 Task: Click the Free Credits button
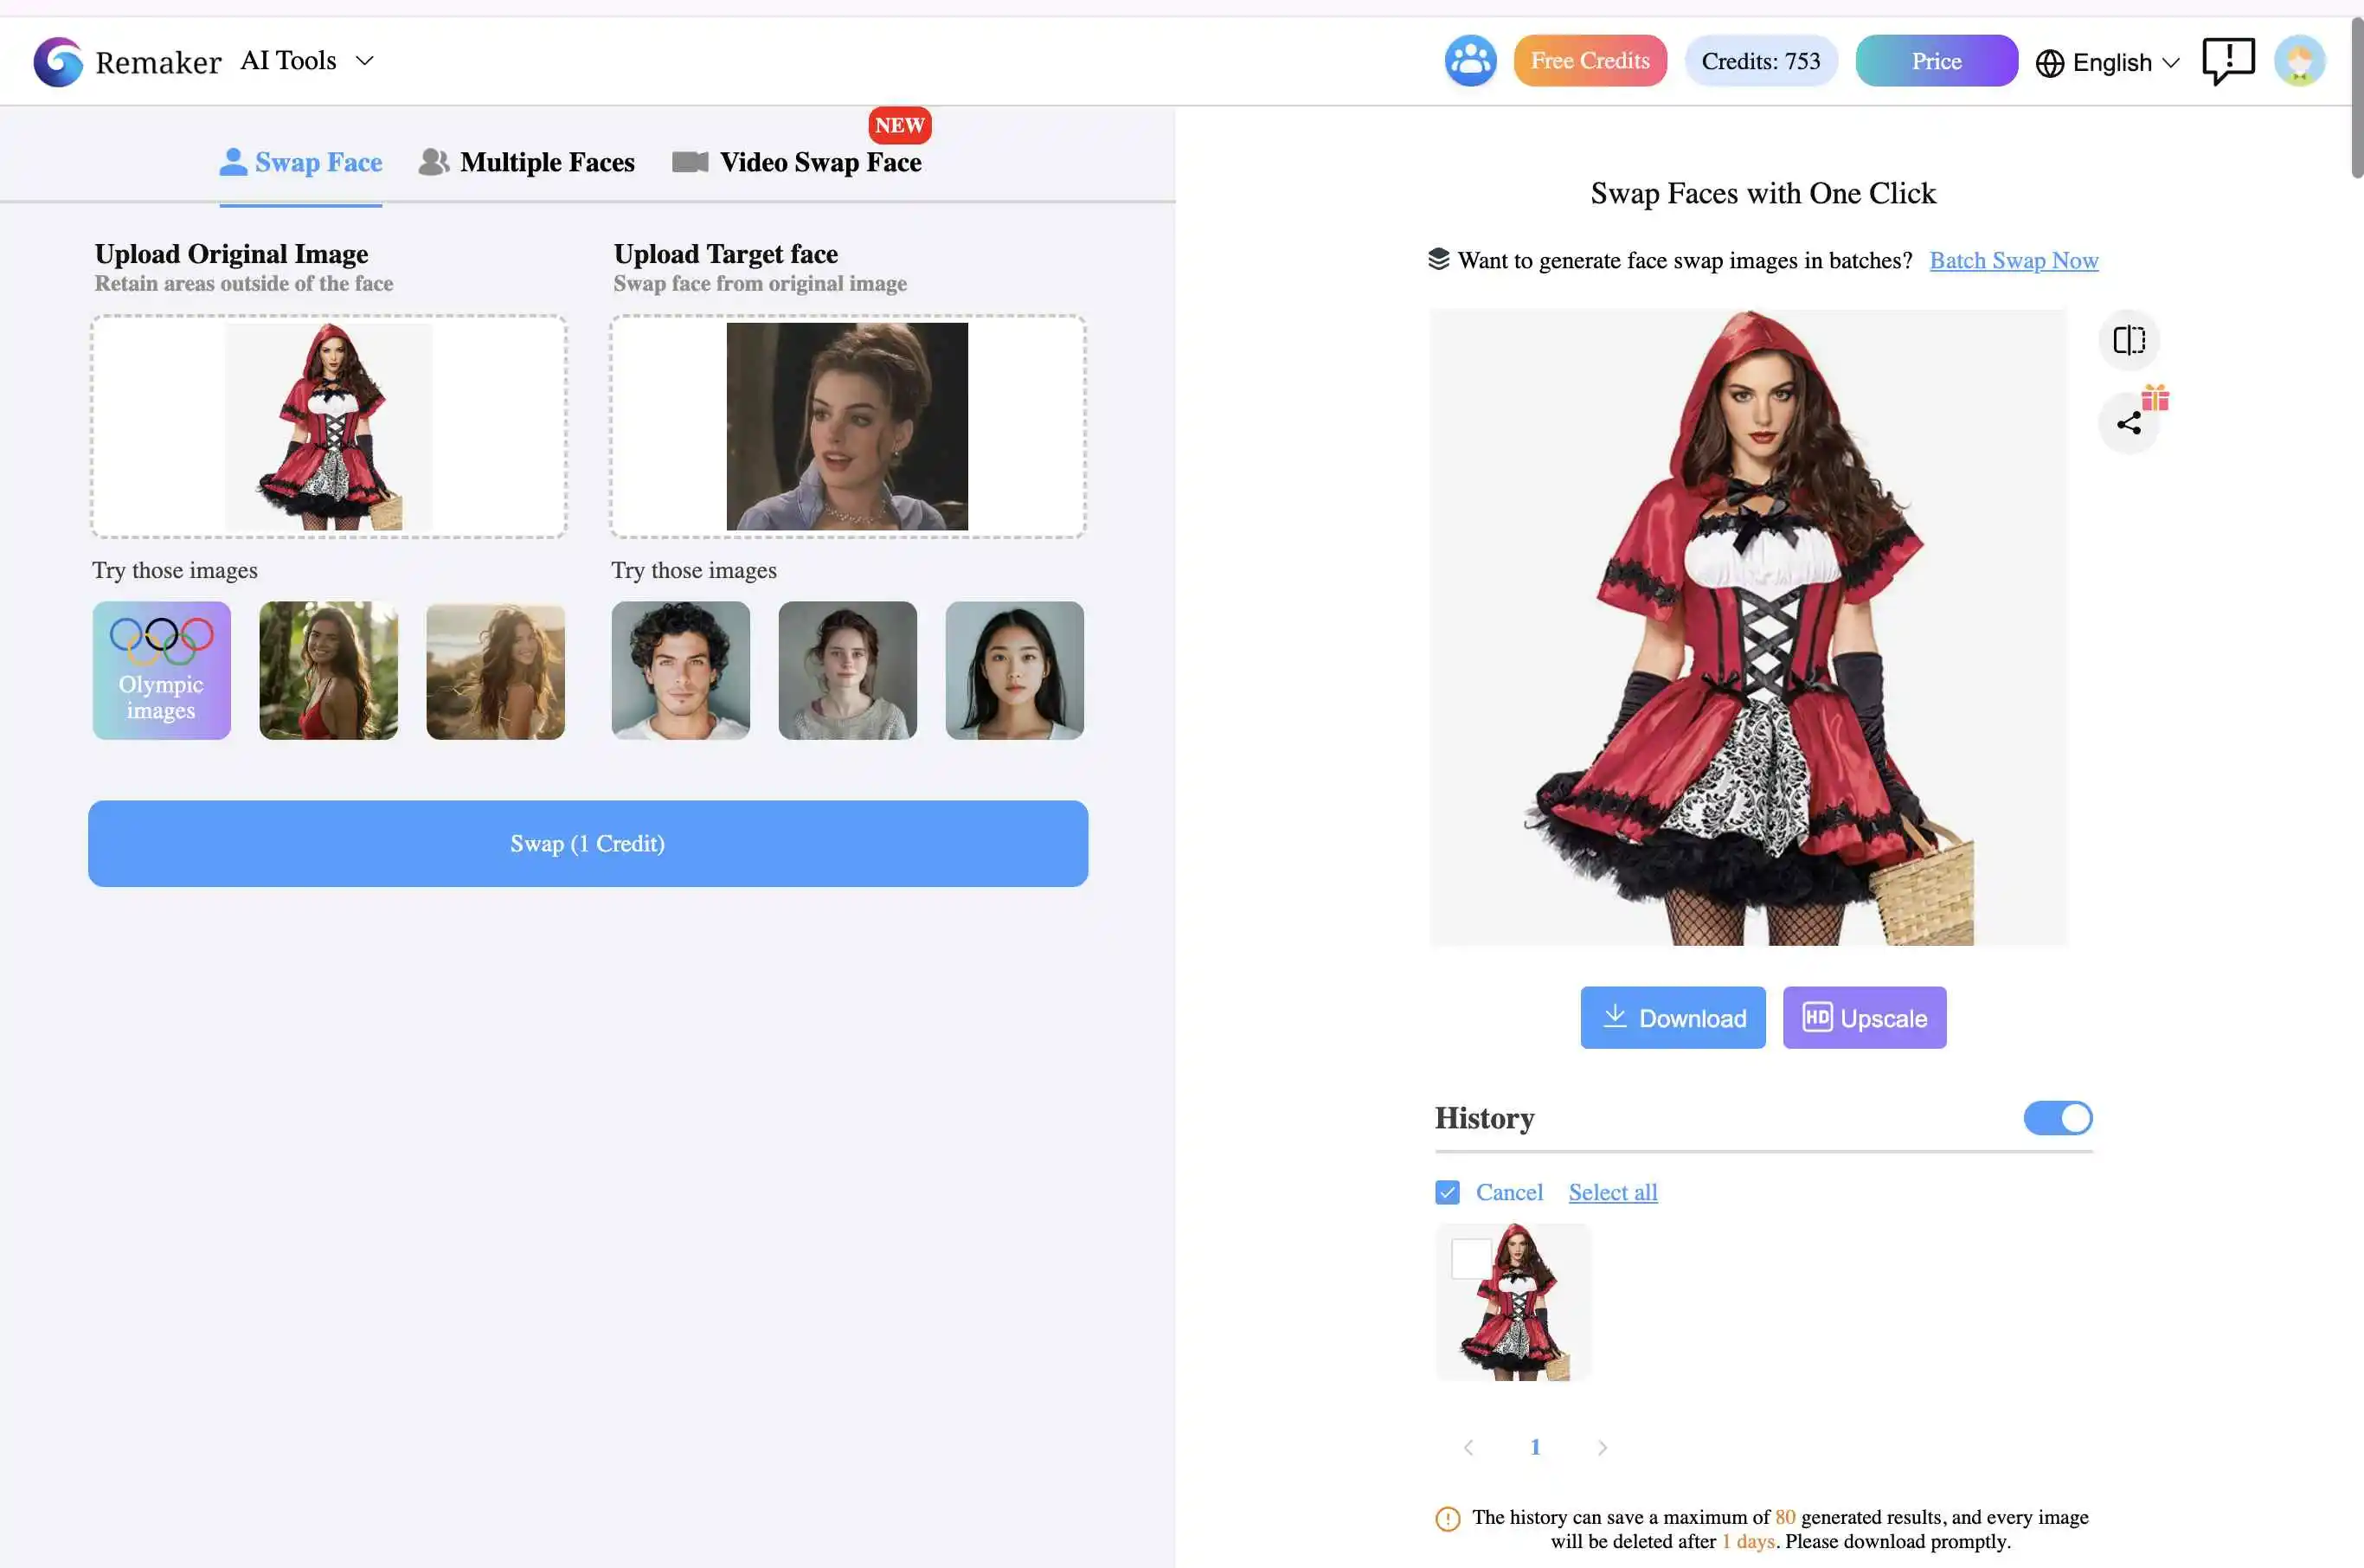(1589, 61)
